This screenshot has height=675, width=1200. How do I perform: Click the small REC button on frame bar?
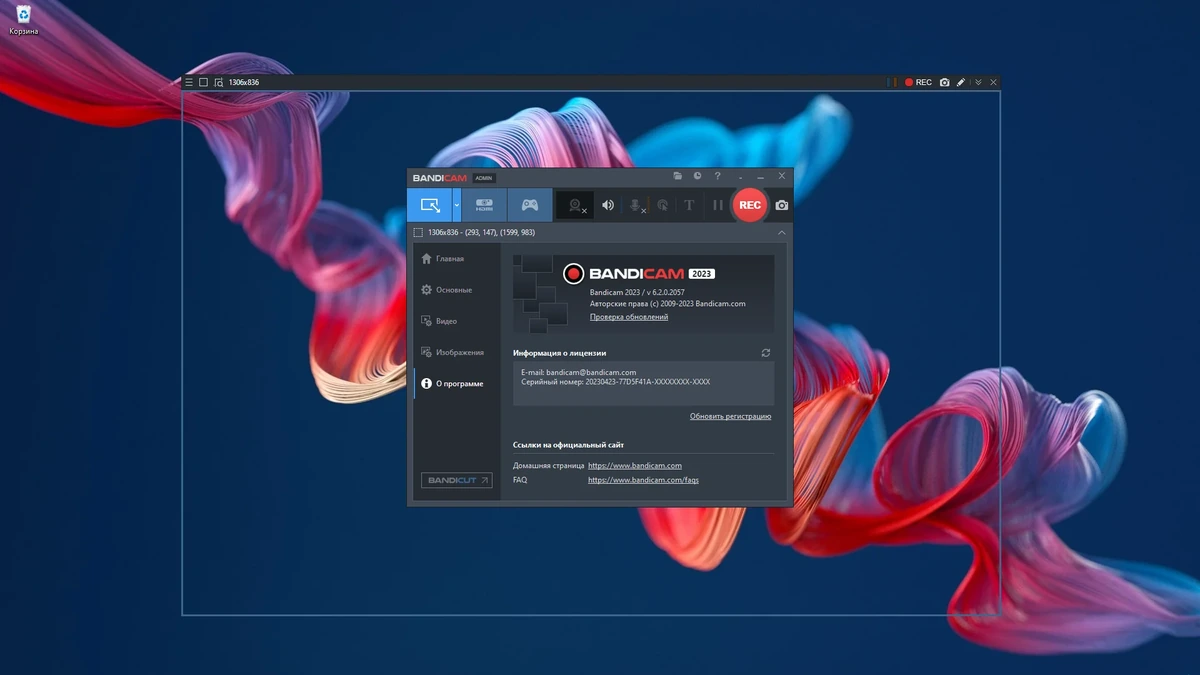coord(918,82)
